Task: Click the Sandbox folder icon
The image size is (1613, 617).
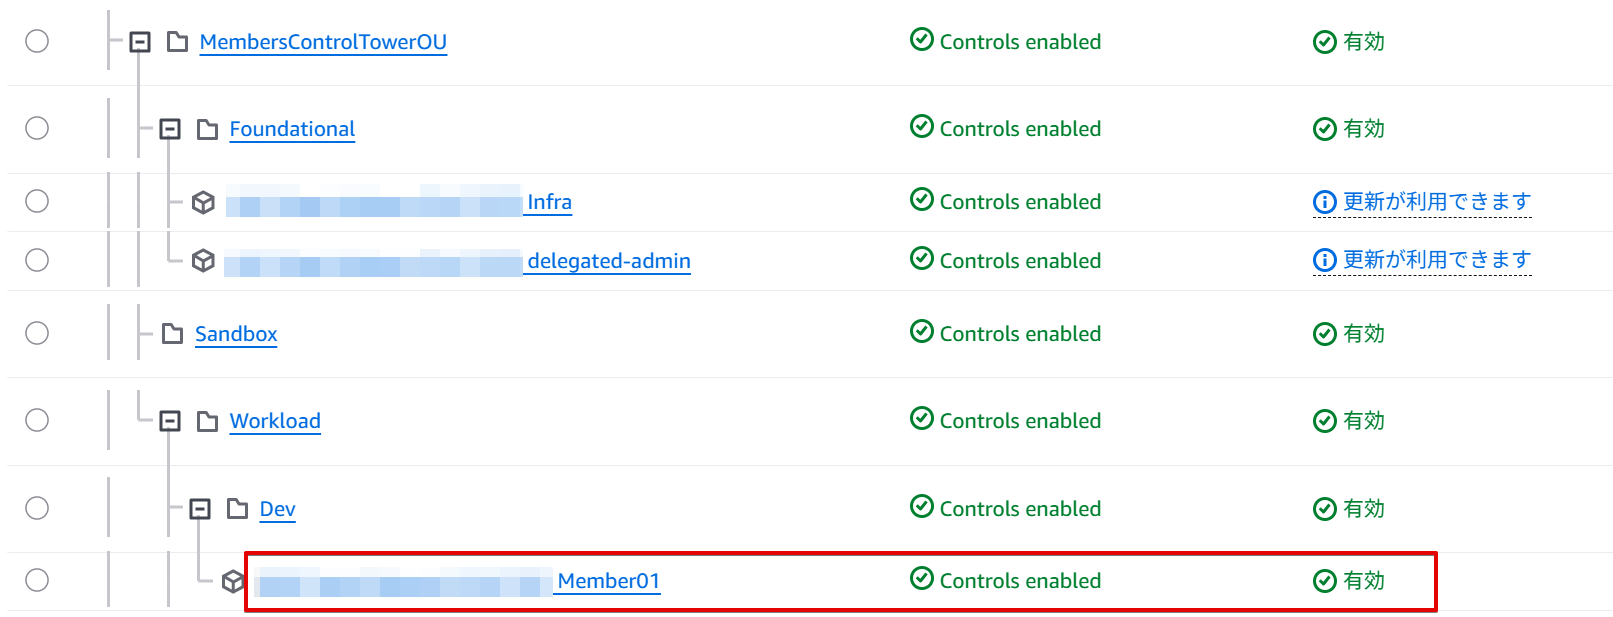Action: click(173, 334)
